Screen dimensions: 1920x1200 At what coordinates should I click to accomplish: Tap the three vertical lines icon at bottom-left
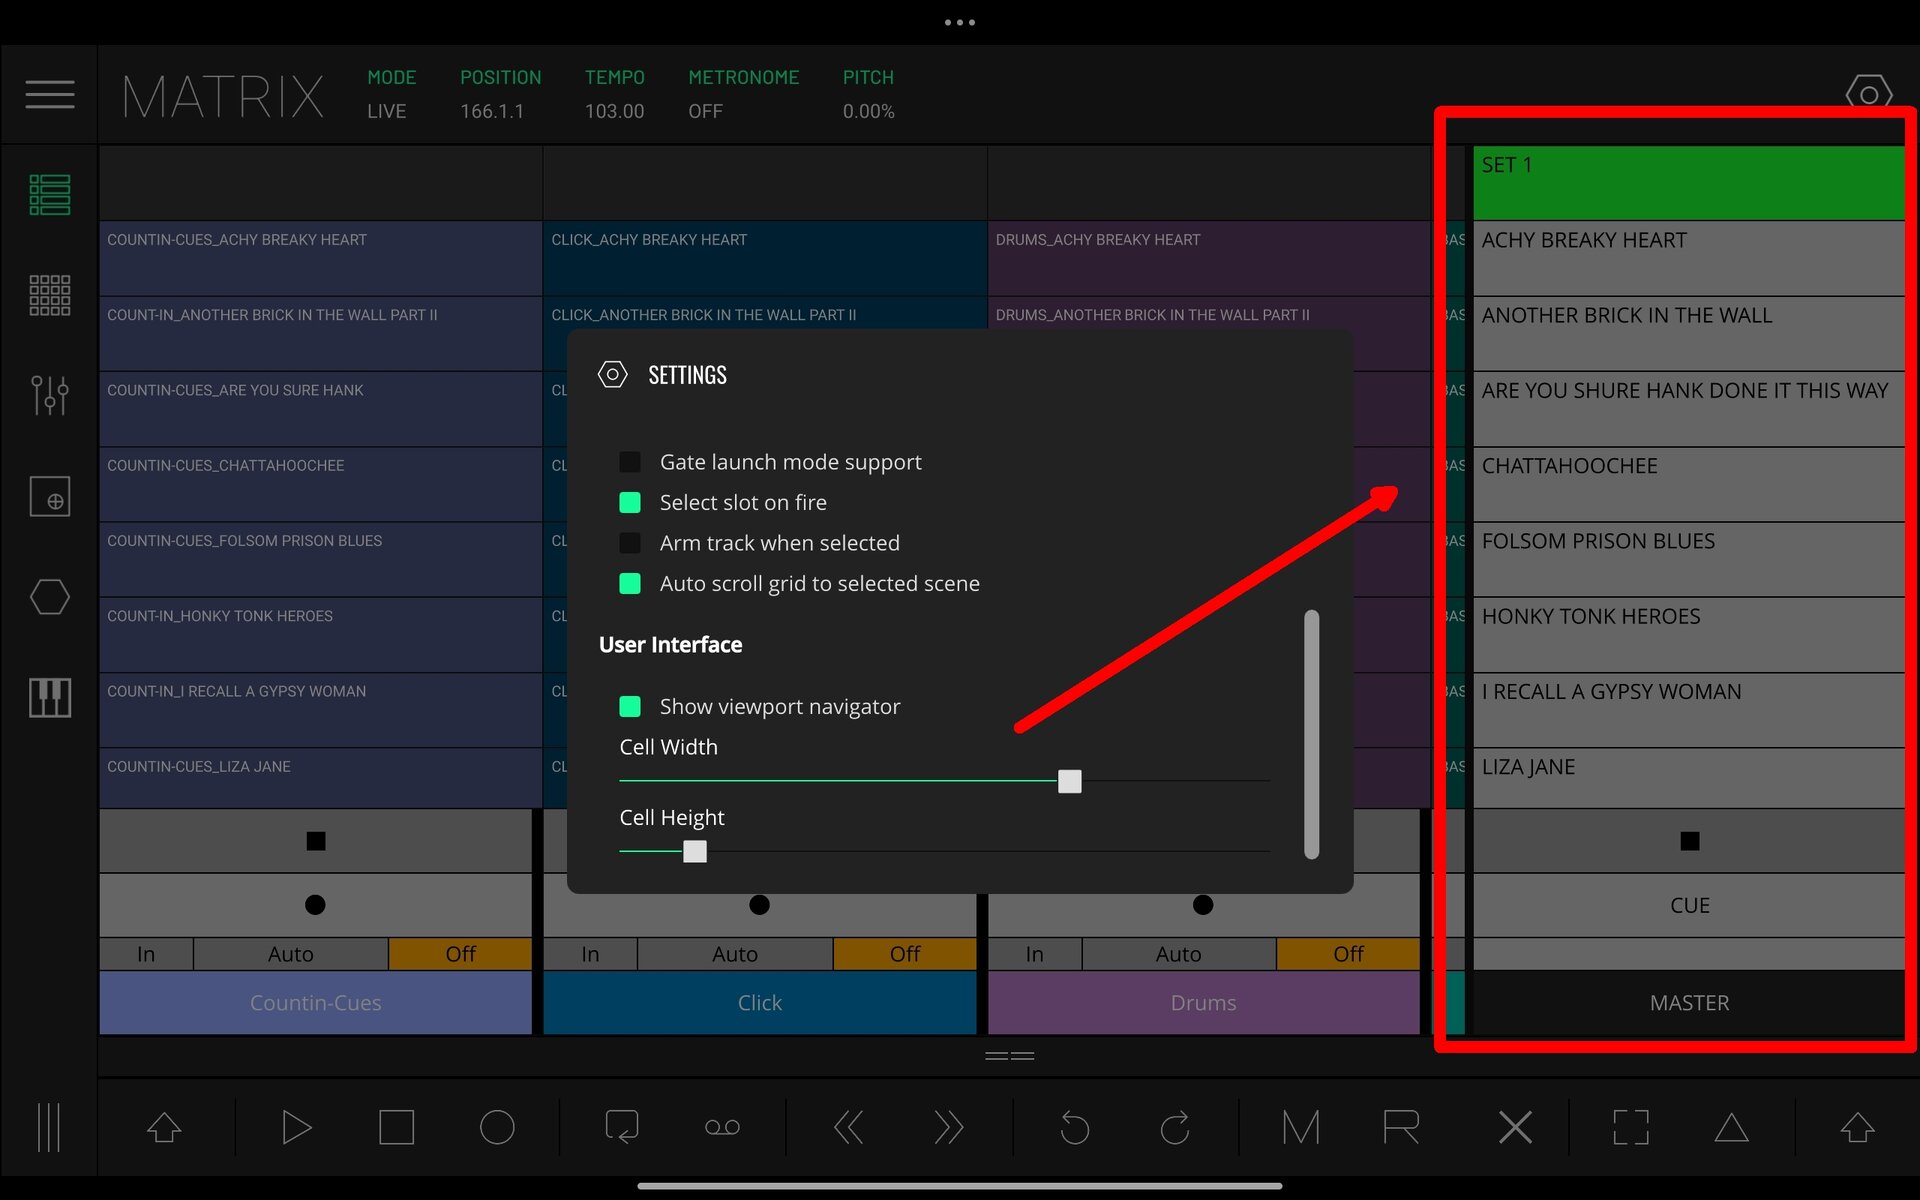pos(49,1127)
